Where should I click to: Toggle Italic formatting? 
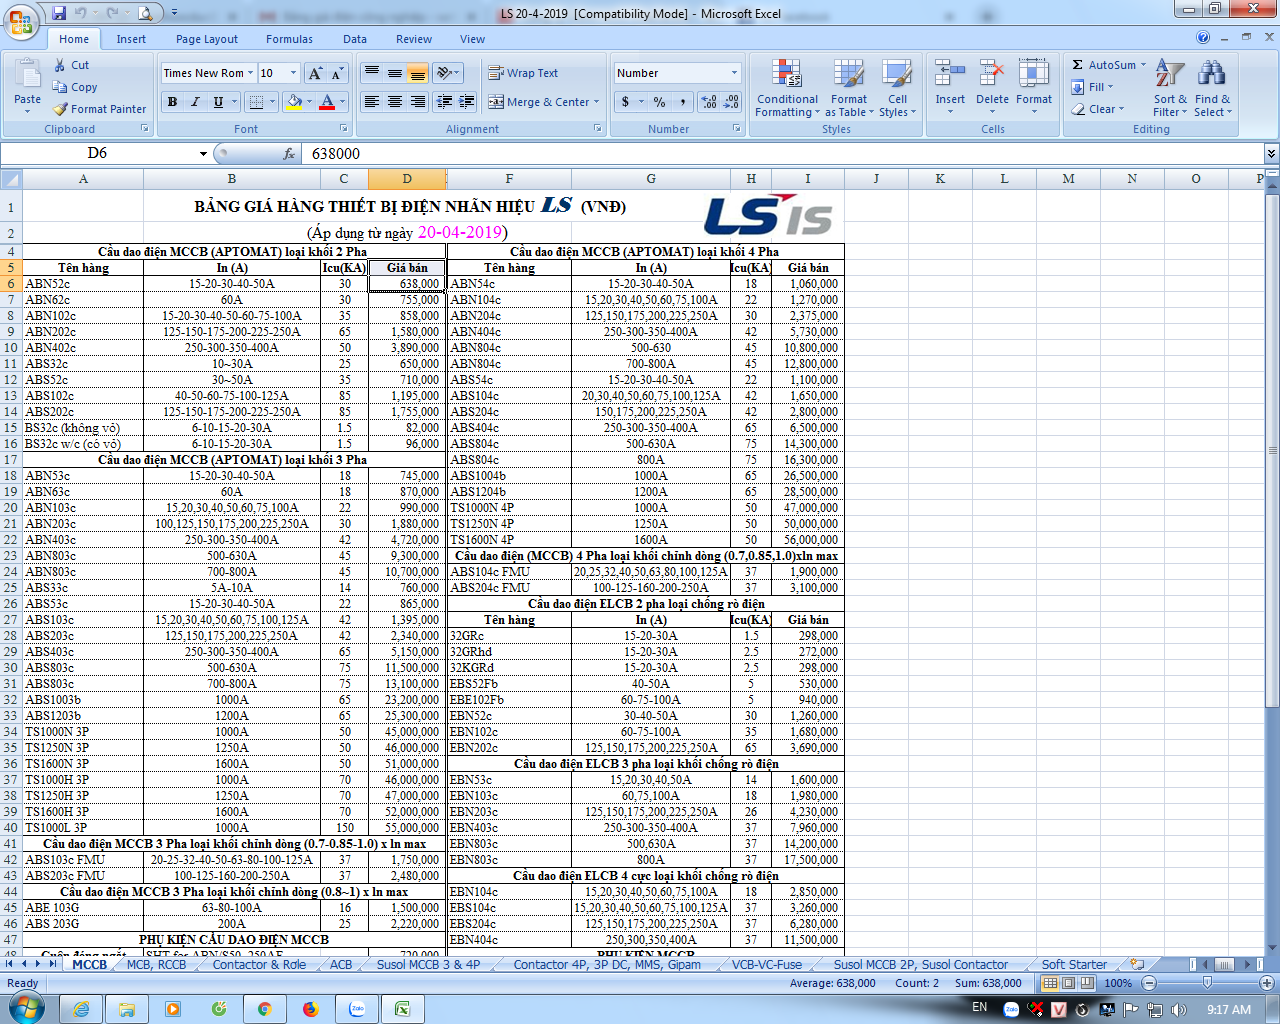(x=195, y=102)
